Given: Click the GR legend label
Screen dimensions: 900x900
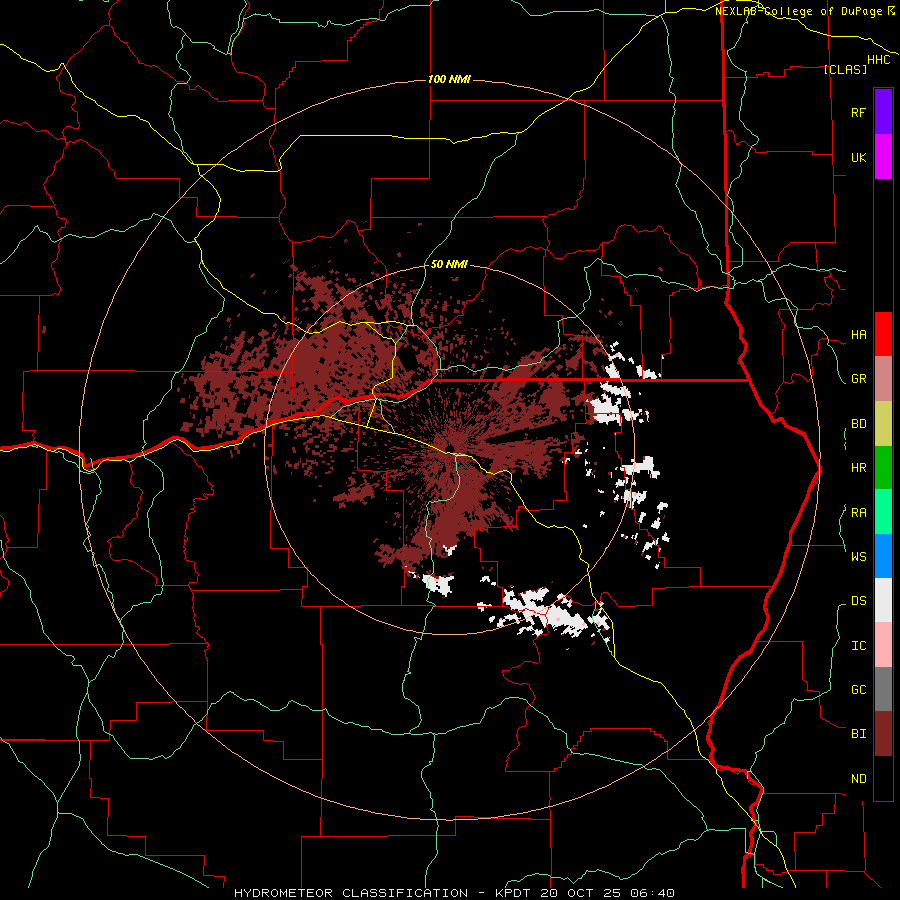Looking at the screenshot, I should pyautogui.click(x=858, y=379).
